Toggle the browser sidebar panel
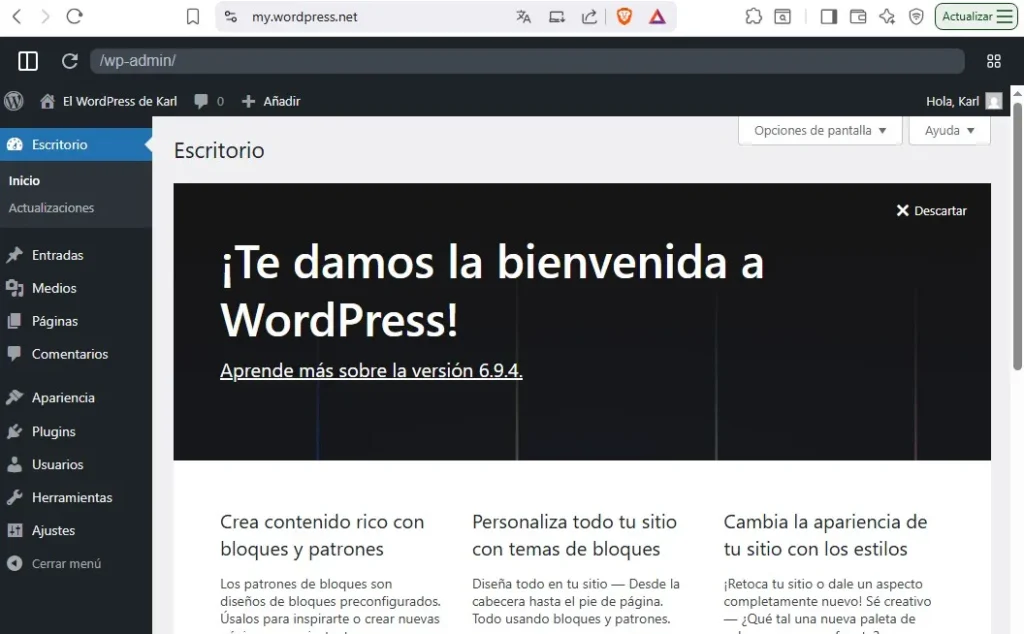The height and width of the screenshot is (634, 1024). click(x=828, y=16)
